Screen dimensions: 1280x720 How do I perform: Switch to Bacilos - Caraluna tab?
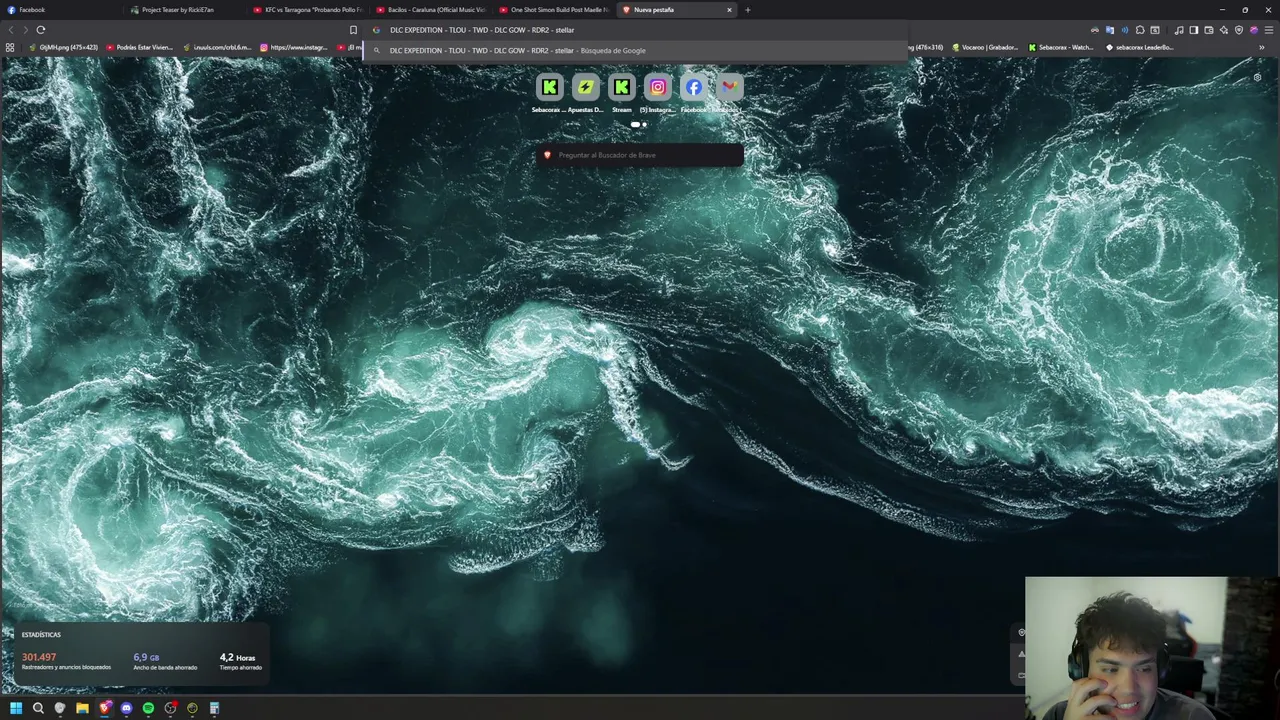431,10
